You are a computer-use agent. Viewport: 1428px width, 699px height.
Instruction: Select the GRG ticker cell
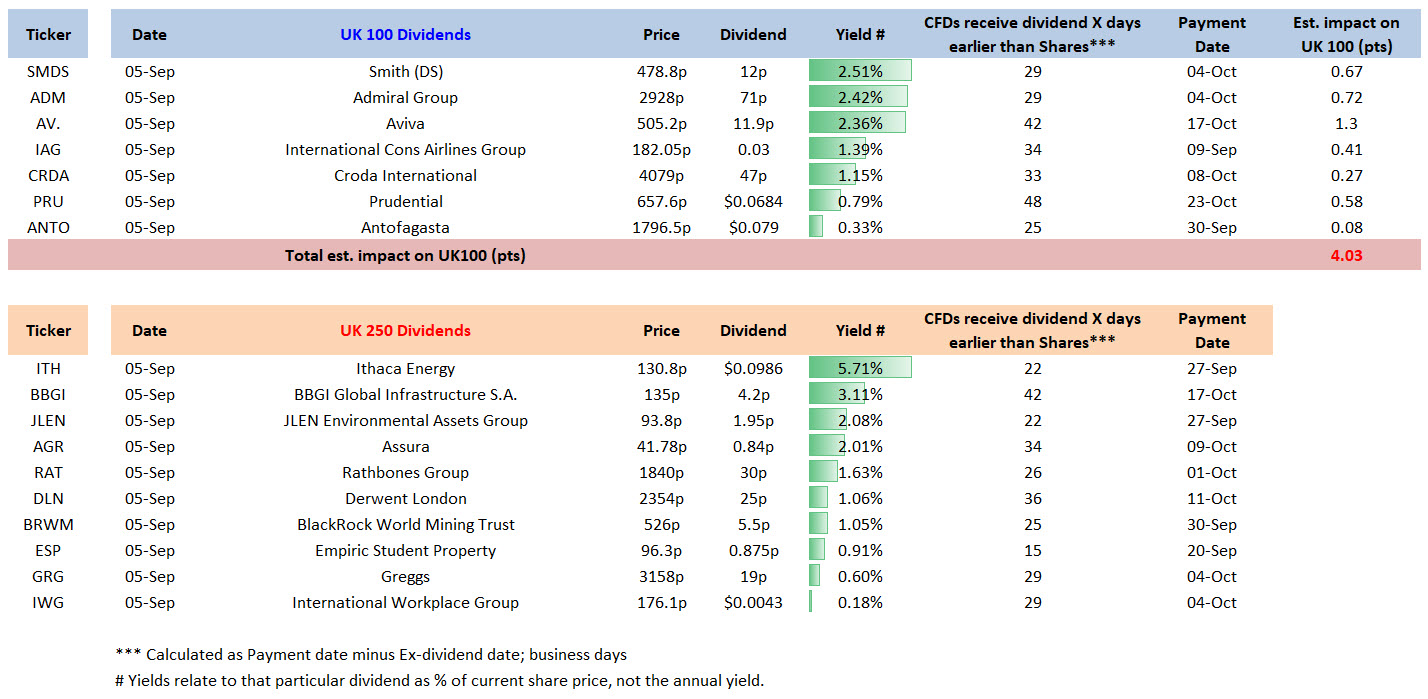pos(48,577)
